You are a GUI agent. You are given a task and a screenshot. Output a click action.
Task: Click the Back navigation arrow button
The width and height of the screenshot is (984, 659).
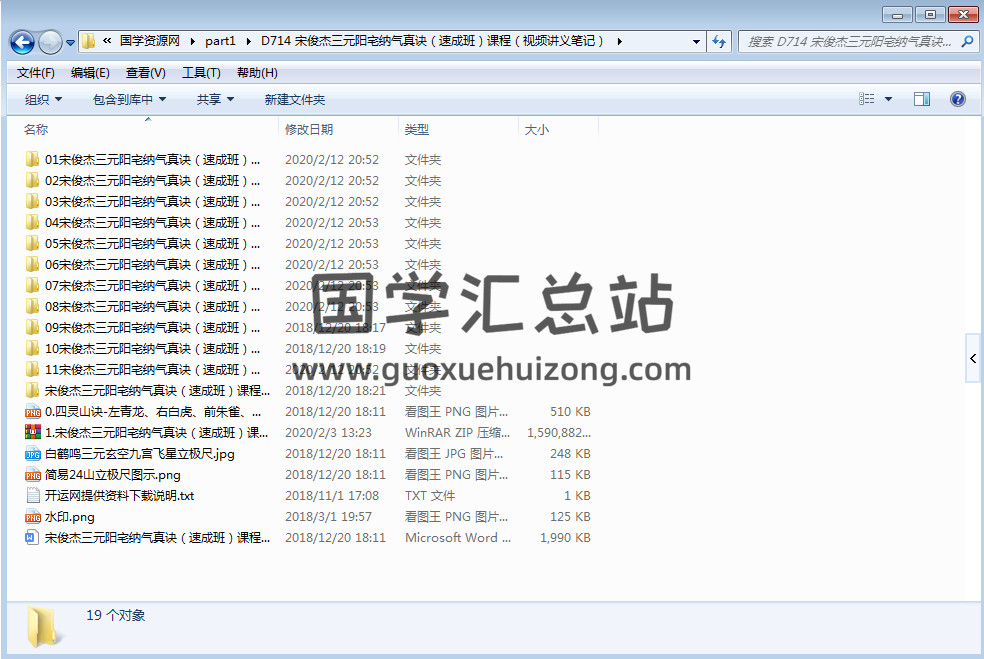(22, 42)
